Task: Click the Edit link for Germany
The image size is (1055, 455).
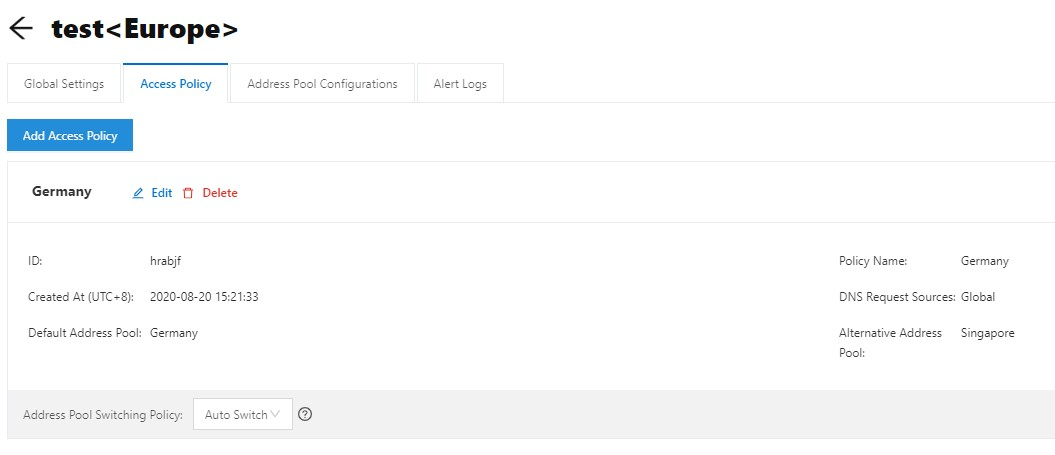Action: point(161,193)
